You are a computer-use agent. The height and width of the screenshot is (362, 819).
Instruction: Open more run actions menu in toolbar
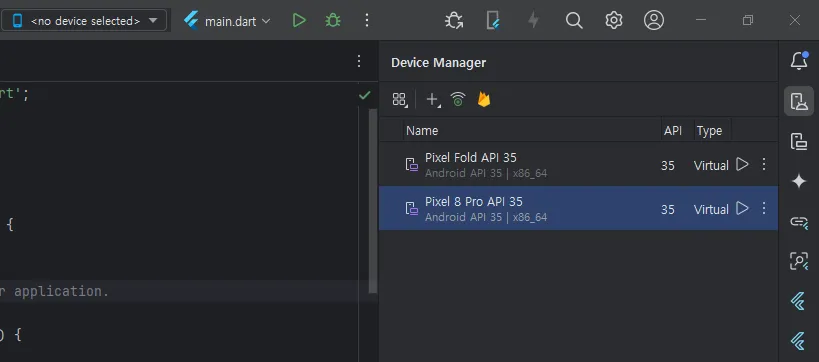coord(367,21)
